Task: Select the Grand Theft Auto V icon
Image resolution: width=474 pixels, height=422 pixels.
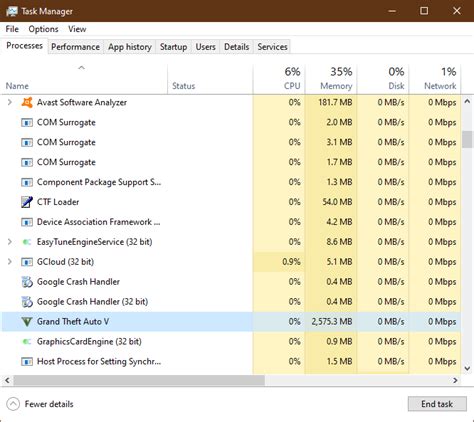Action: (27, 322)
